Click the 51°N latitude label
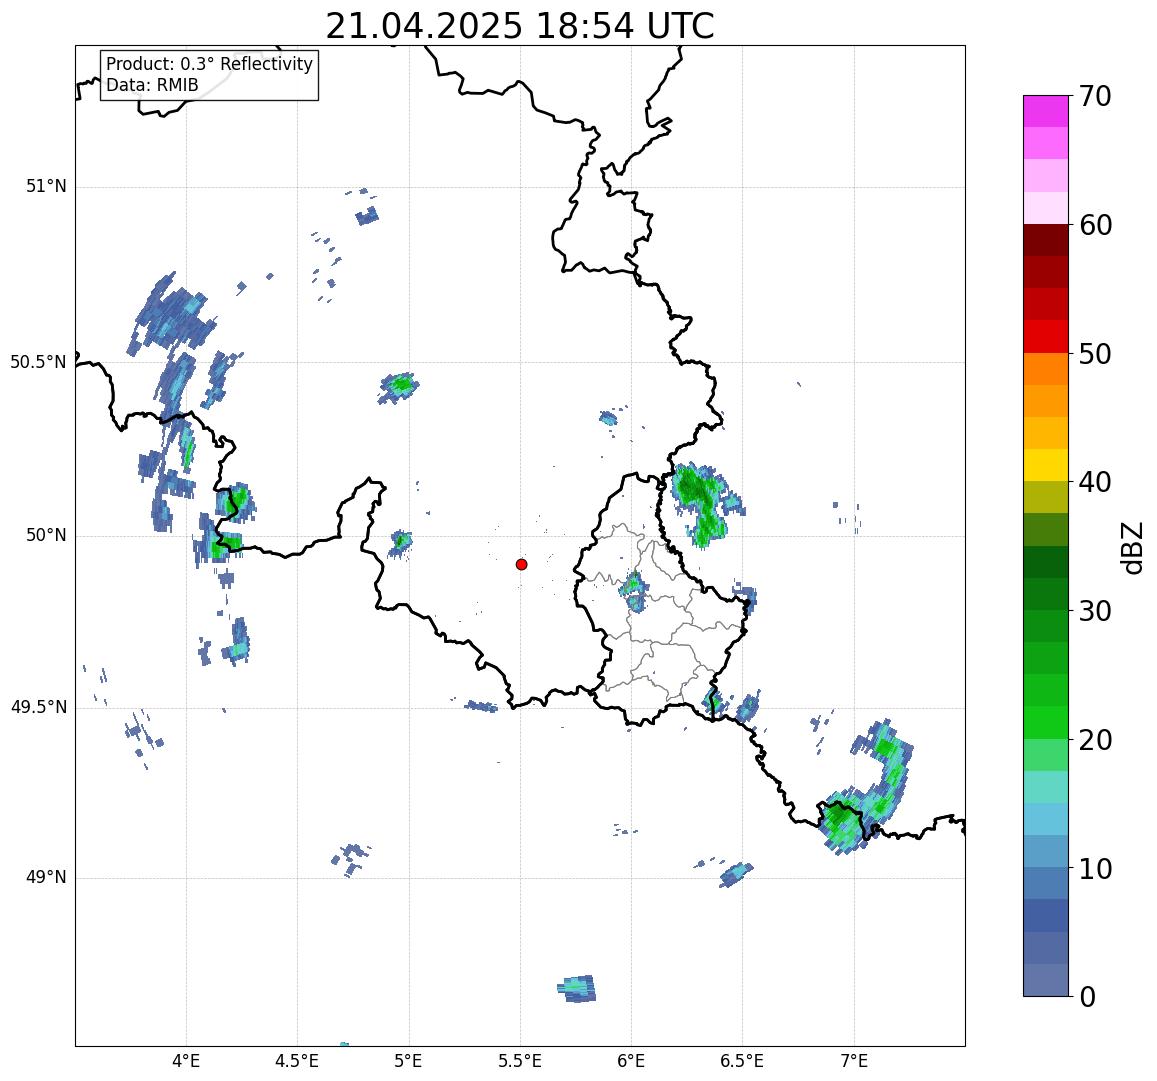 click(x=46, y=187)
